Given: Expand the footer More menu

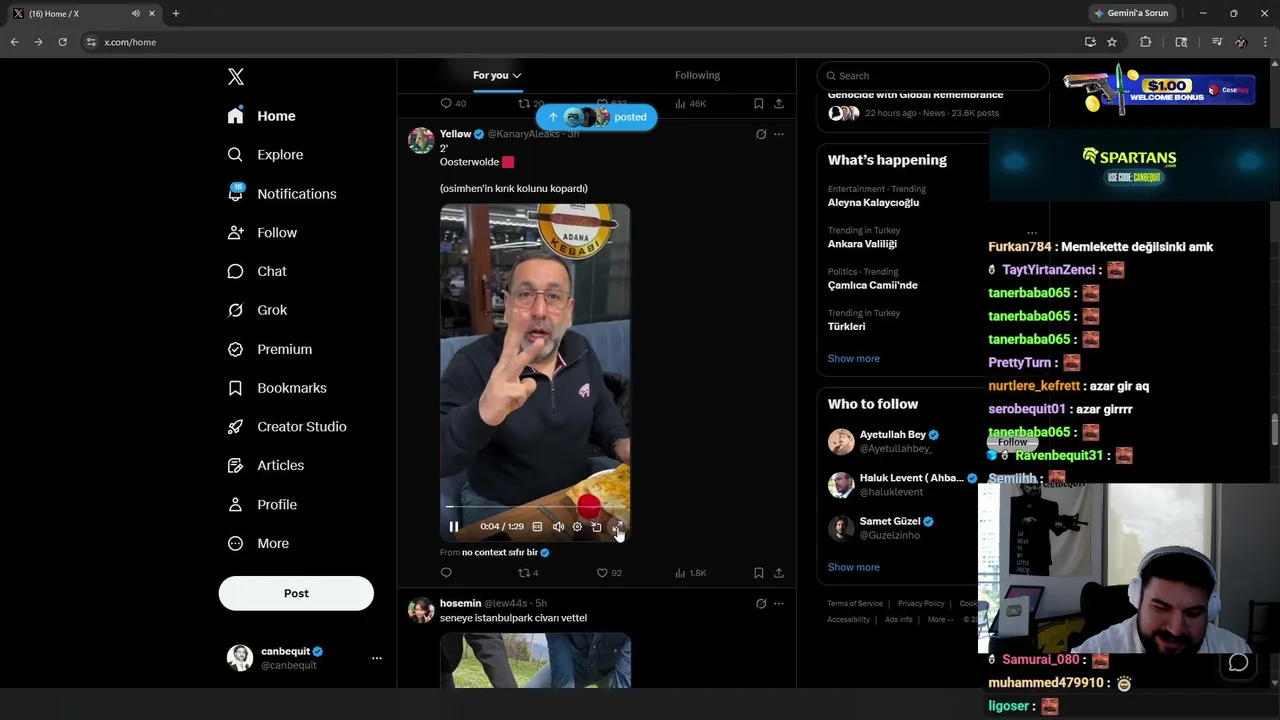Looking at the screenshot, I should click(x=940, y=620).
